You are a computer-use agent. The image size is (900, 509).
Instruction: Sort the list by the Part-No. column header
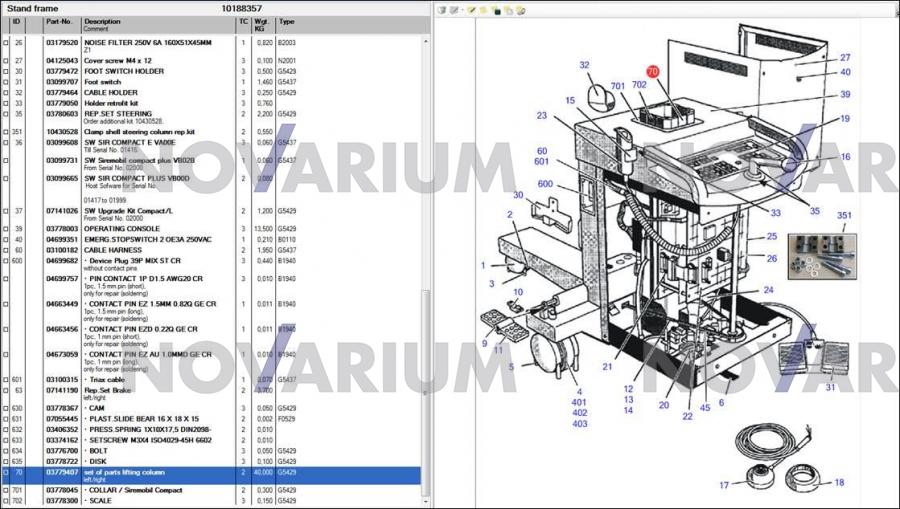tap(60, 21)
